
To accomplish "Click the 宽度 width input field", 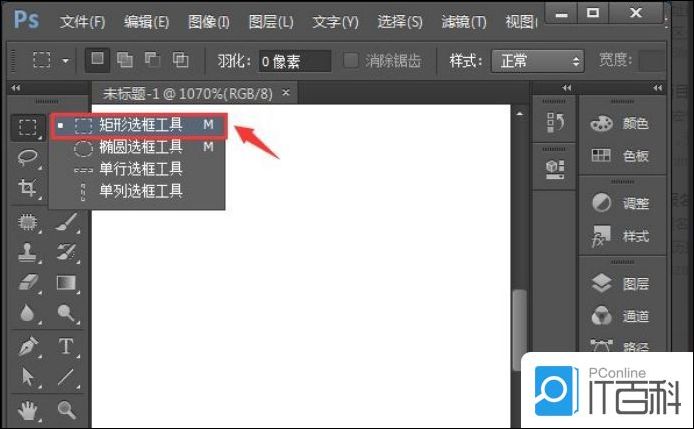I will click(x=652, y=61).
